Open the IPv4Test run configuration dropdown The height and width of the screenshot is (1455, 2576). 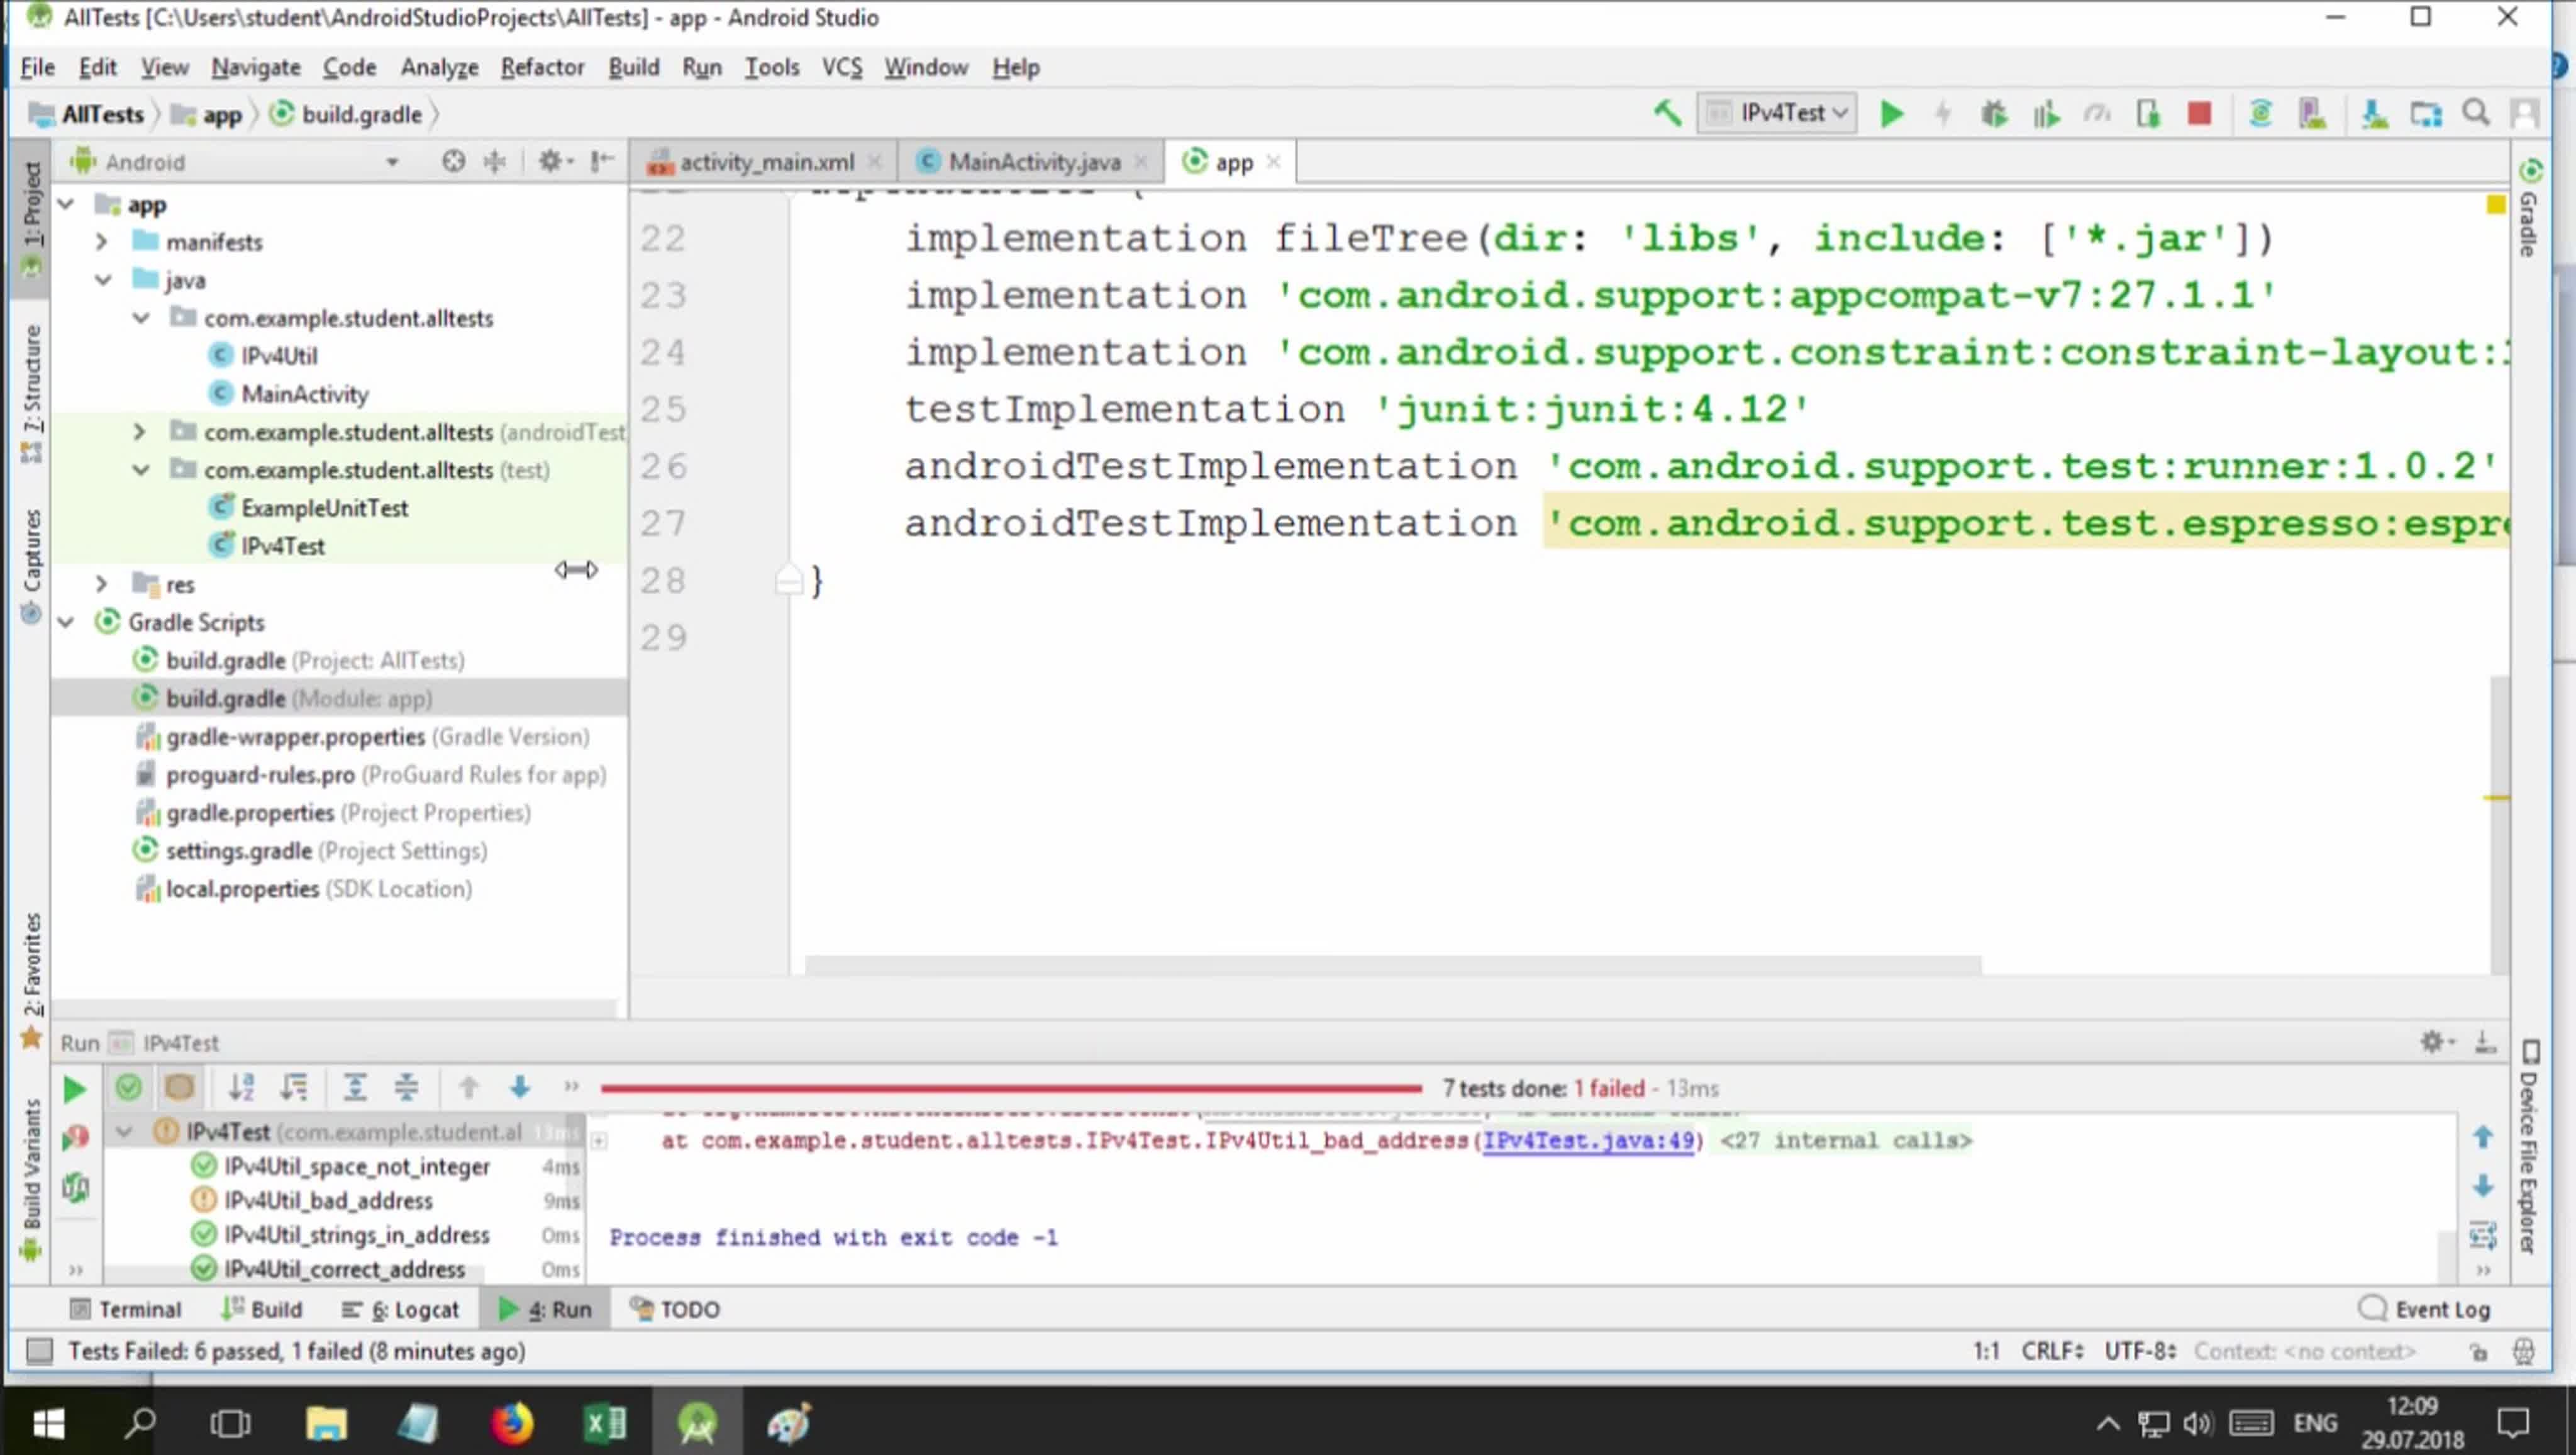[x=1779, y=113]
